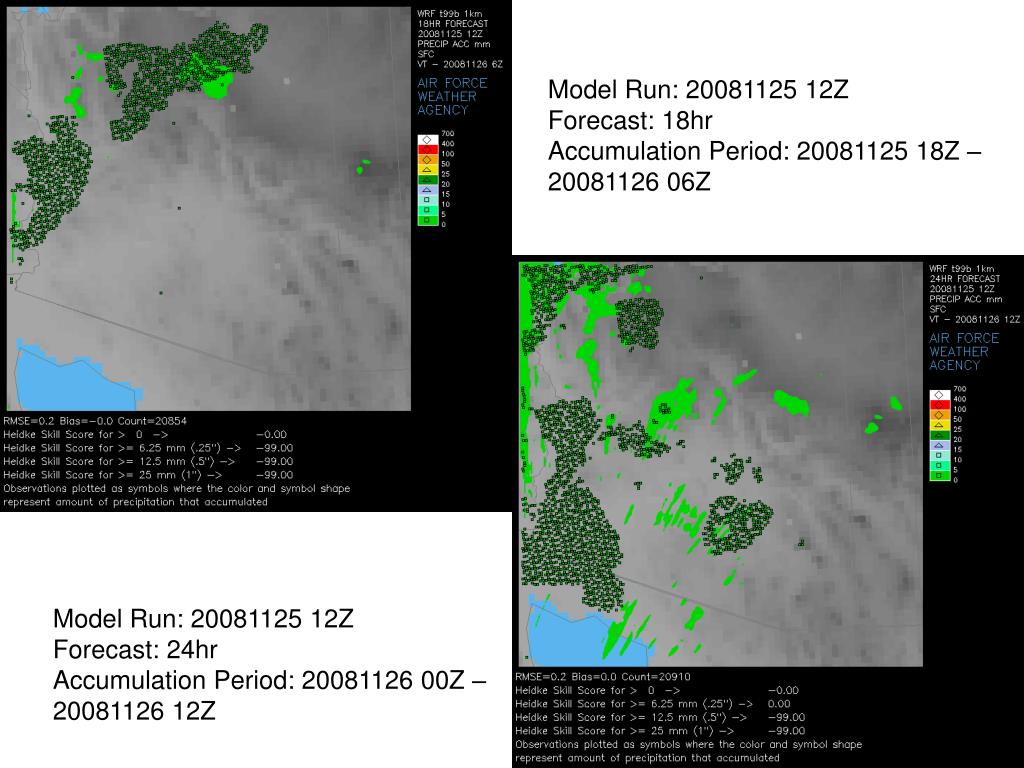
Task: Select the 6.25 mm Heidke score line under 24HR map
Action: pyautogui.click(x=653, y=704)
